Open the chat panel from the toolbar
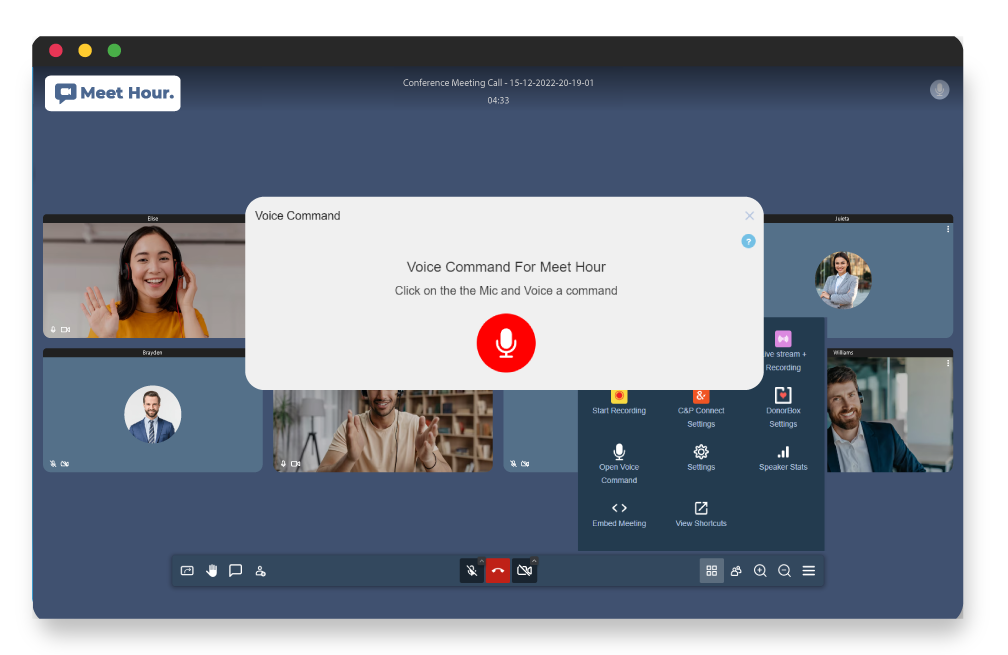This screenshot has height=655, width=1008. [x=236, y=571]
